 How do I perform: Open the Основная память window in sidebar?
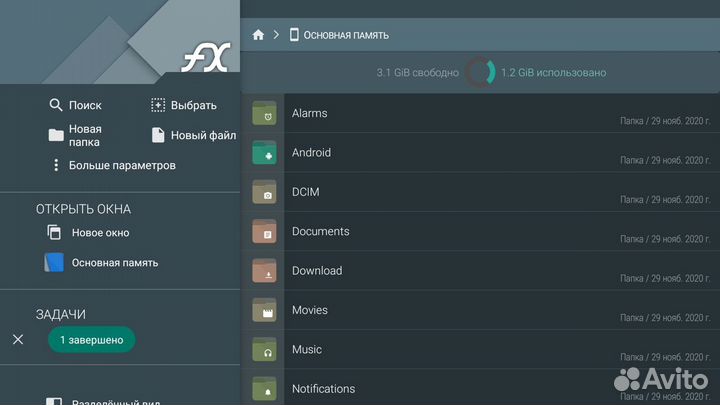[x=114, y=263]
